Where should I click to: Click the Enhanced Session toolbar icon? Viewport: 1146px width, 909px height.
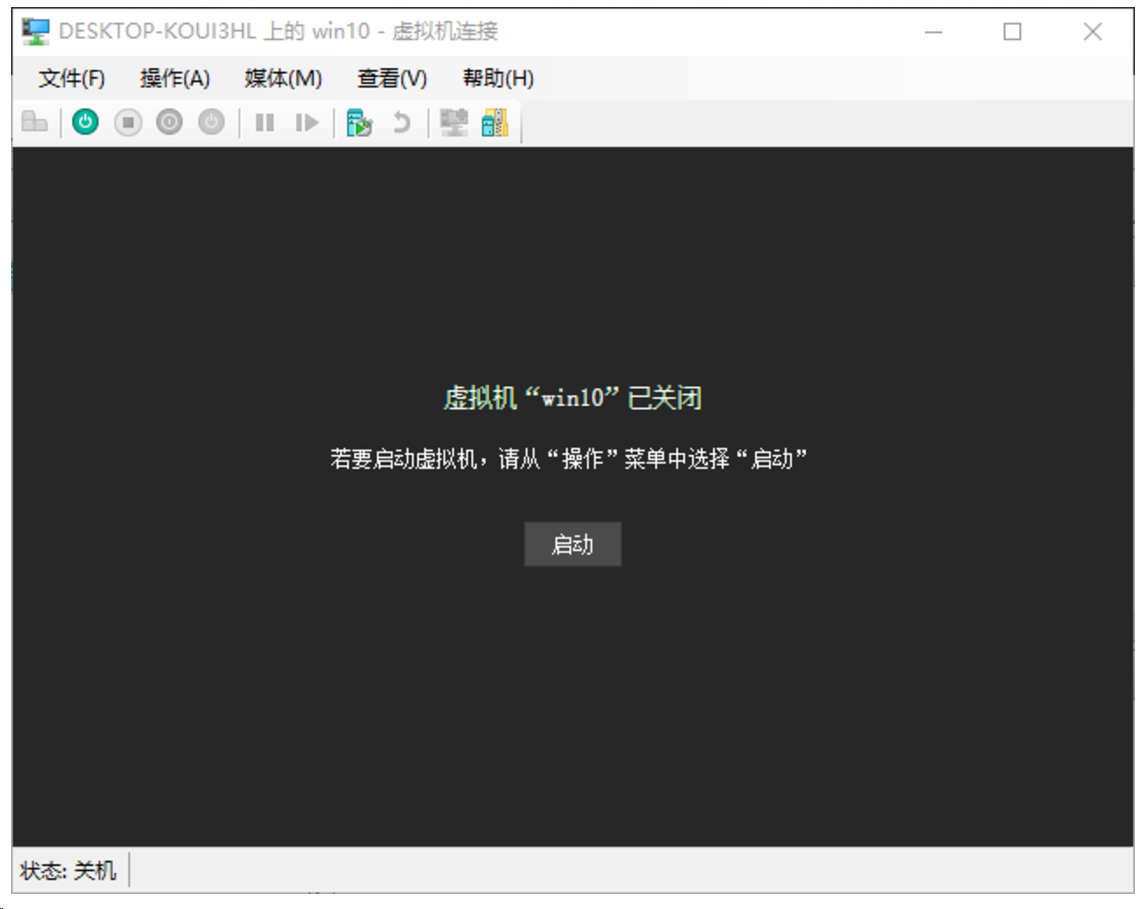pos(454,122)
